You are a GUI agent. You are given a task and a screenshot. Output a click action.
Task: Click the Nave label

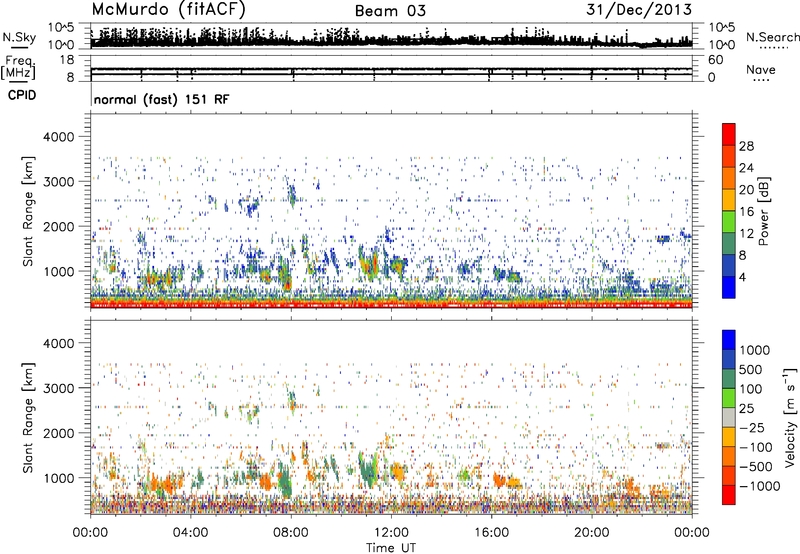[761, 70]
